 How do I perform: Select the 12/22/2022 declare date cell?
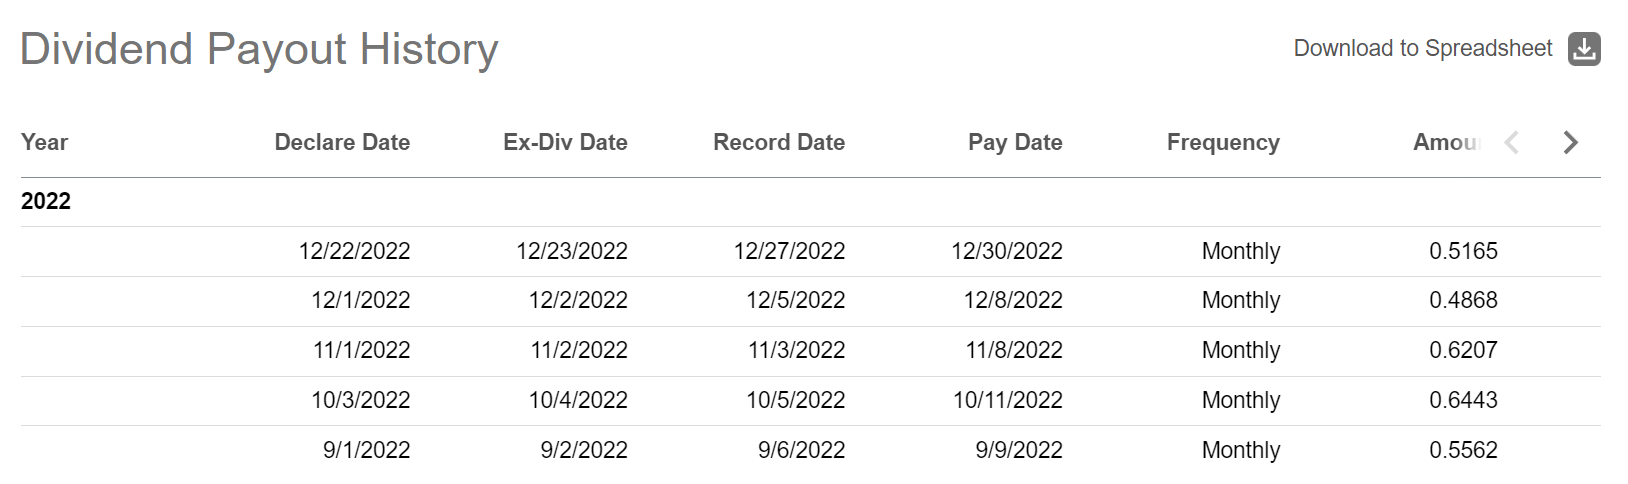point(354,251)
